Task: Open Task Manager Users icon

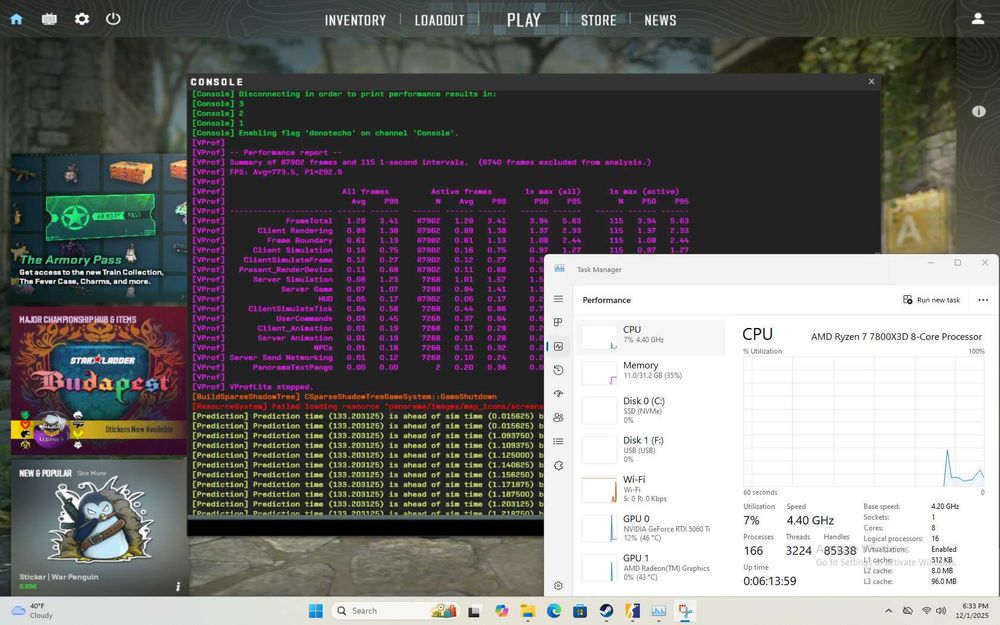Action: point(559,417)
